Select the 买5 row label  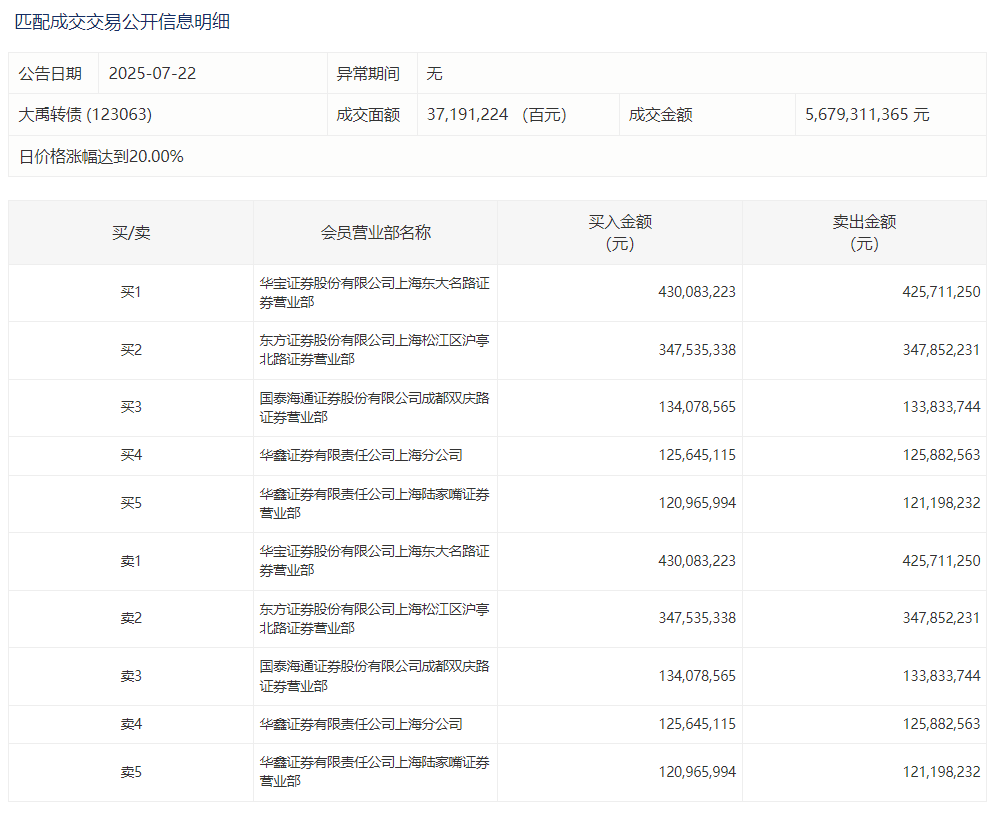pos(131,503)
